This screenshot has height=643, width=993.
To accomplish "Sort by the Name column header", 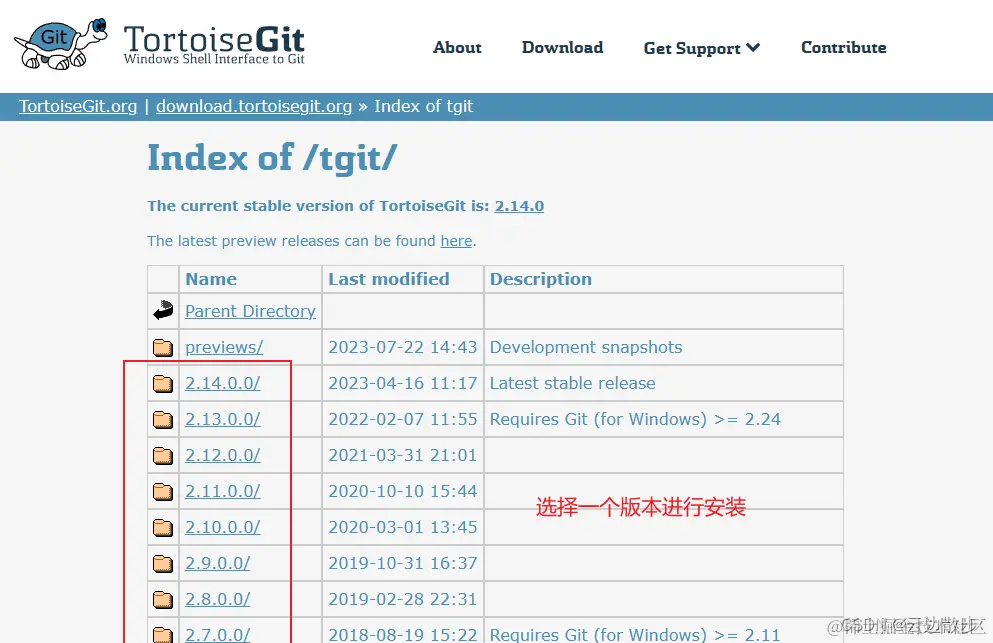I will 211,279.
